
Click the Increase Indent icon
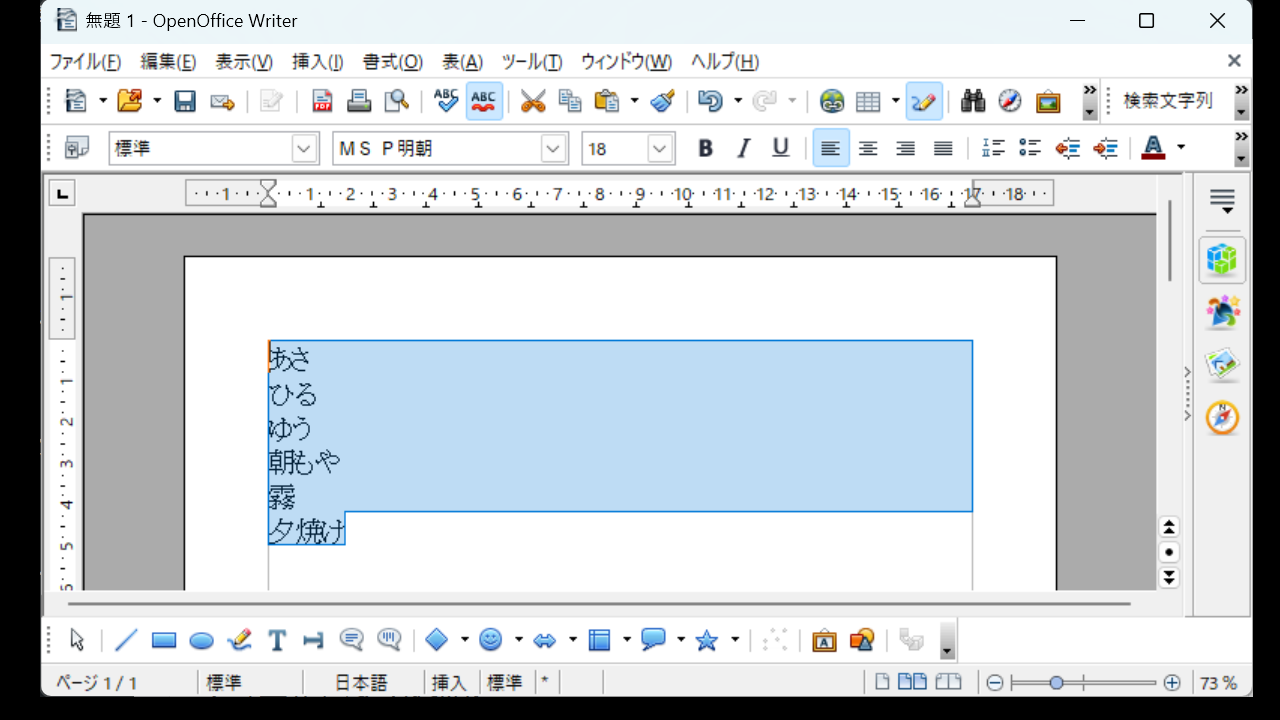1105,148
